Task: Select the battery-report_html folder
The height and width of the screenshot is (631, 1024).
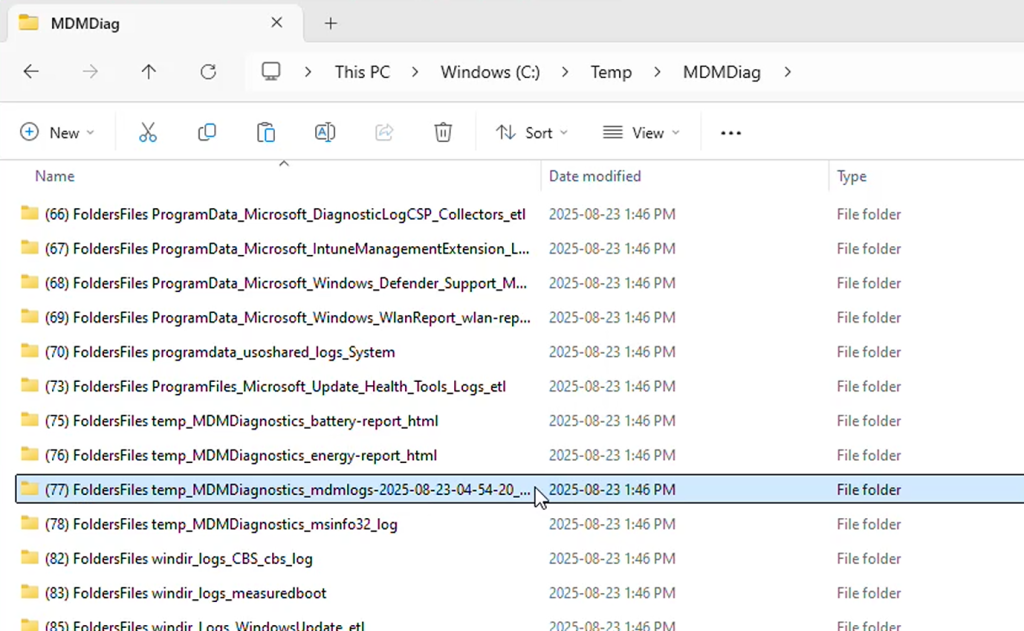Action: pos(255,421)
